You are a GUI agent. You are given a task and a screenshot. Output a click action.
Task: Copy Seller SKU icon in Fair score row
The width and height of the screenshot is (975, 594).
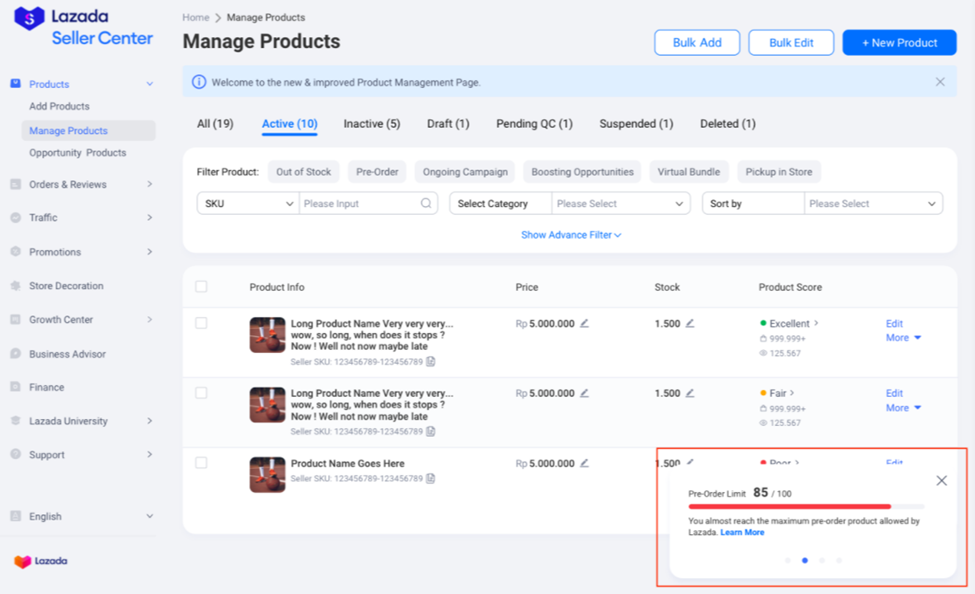[x=430, y=431]
